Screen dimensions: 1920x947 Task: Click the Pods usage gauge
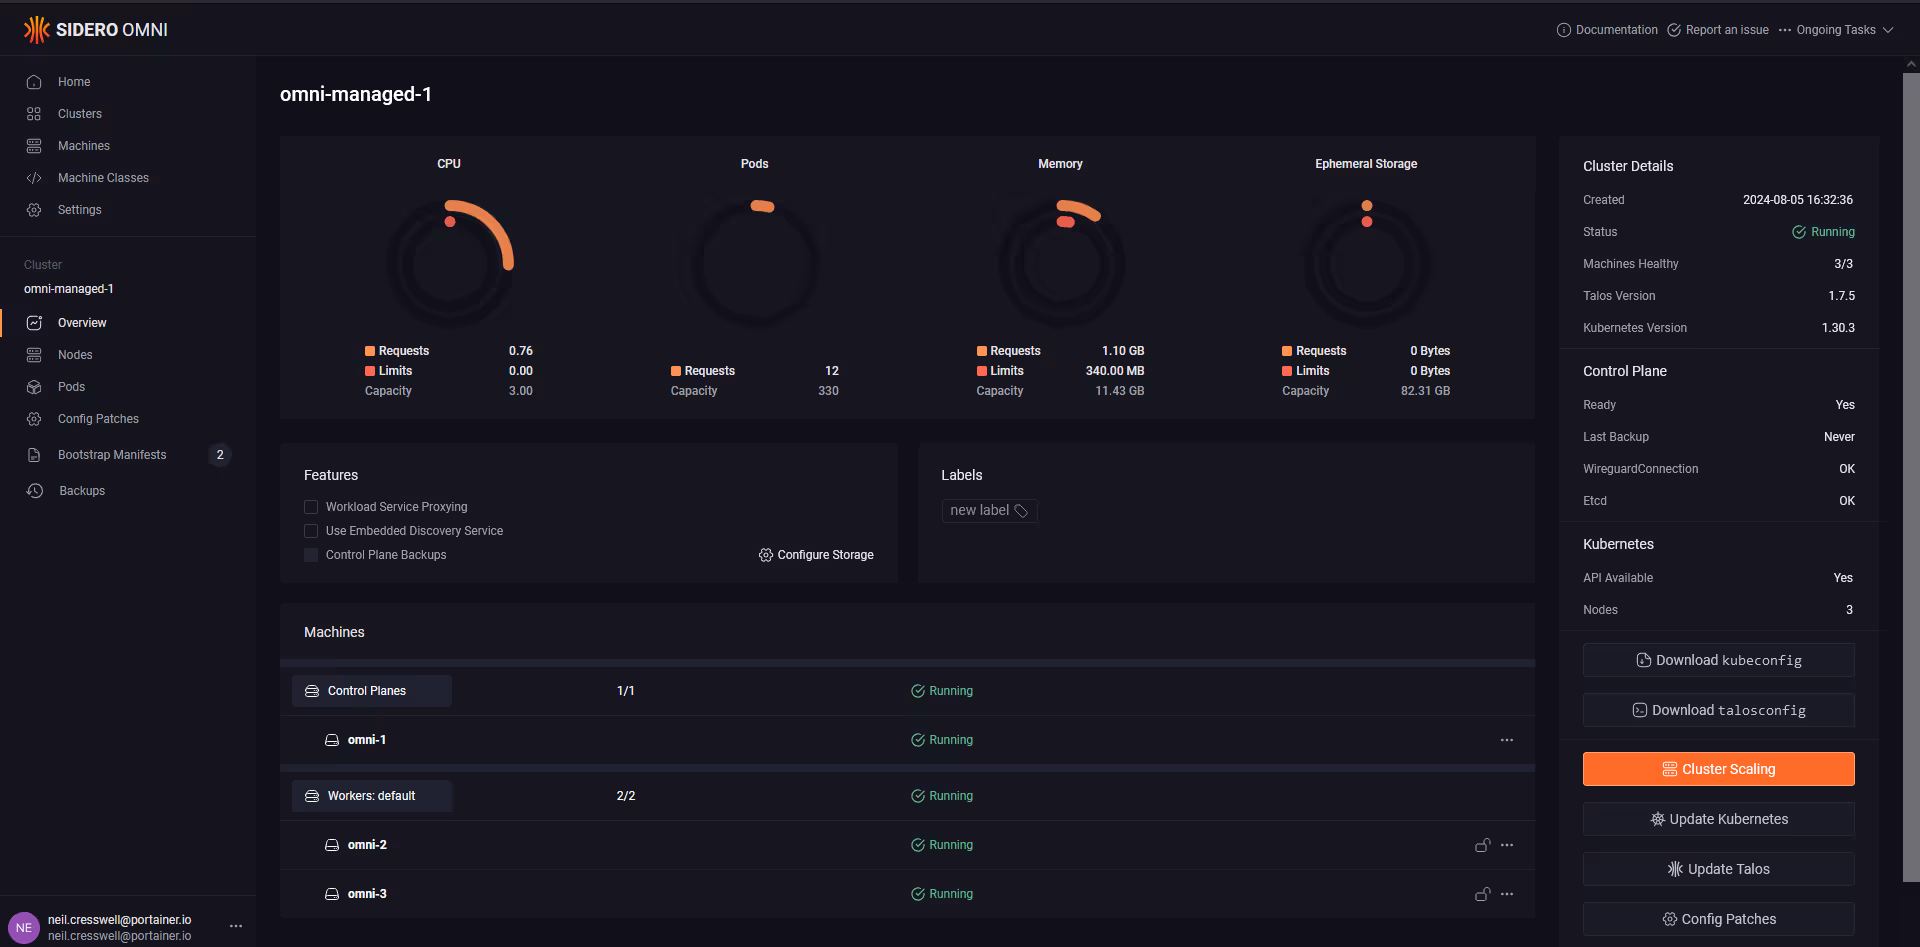coord(756,263)
